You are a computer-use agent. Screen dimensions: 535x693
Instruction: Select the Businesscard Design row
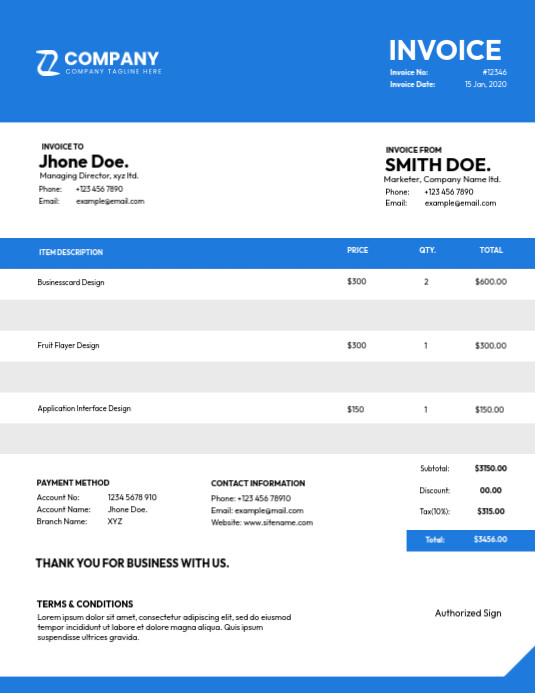[x=267, y=284]
